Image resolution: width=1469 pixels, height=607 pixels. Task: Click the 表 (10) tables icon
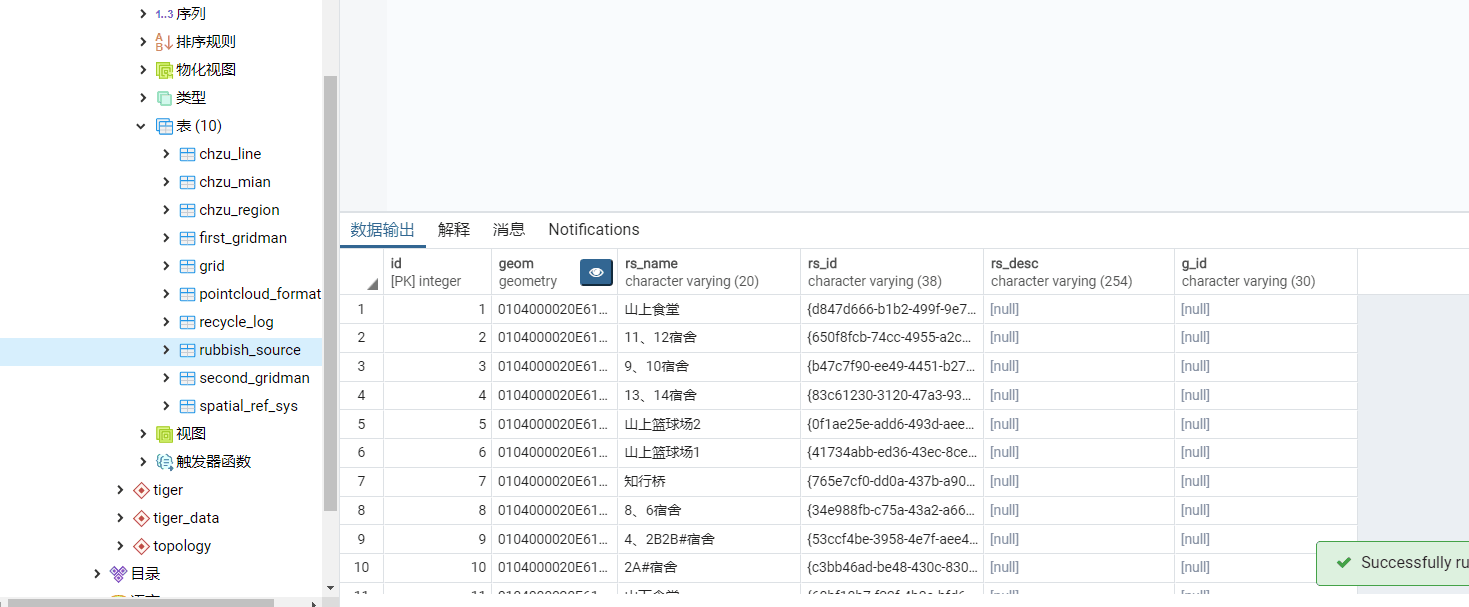pos(164,126)
